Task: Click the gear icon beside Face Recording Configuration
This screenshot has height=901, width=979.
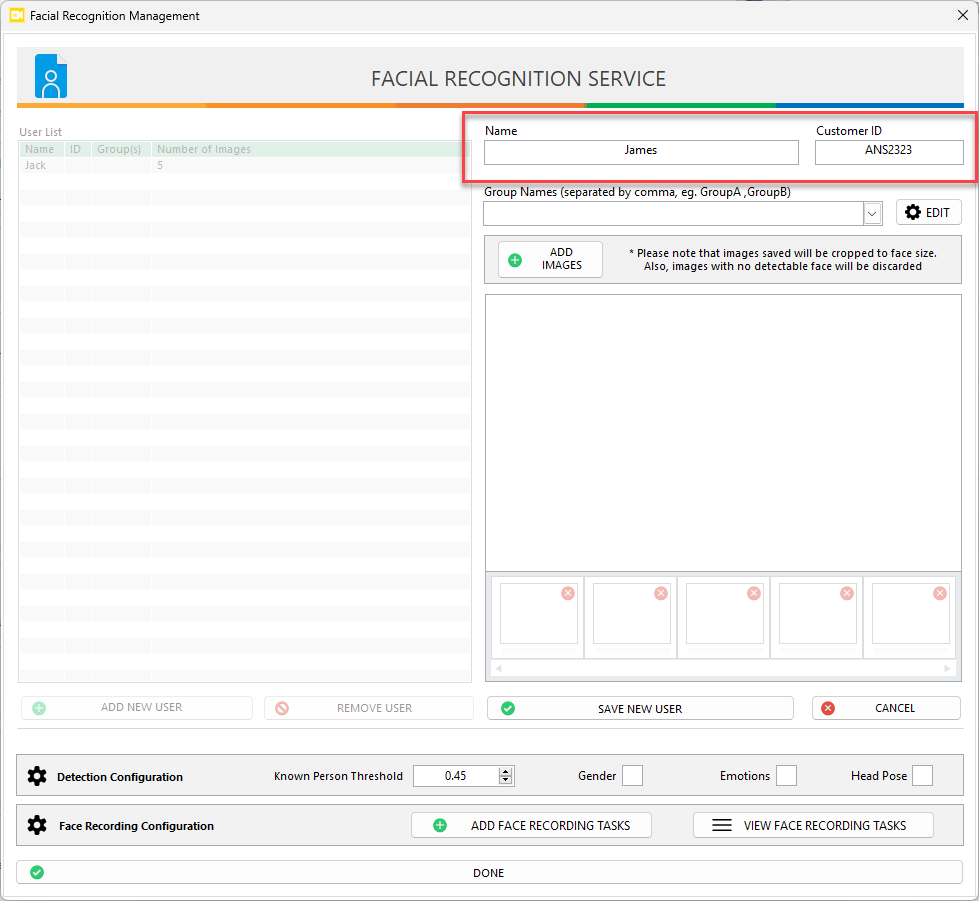Action: coord(37,826)
